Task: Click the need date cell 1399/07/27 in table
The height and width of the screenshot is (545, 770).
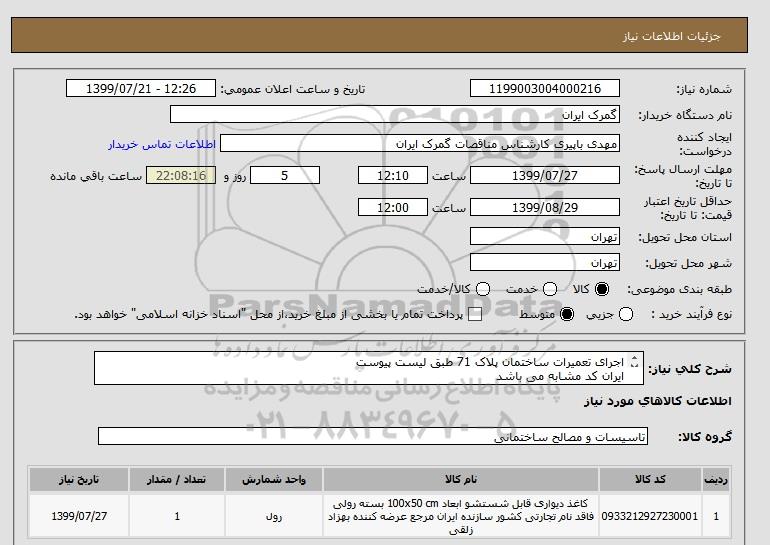Action: coord(79,516)
